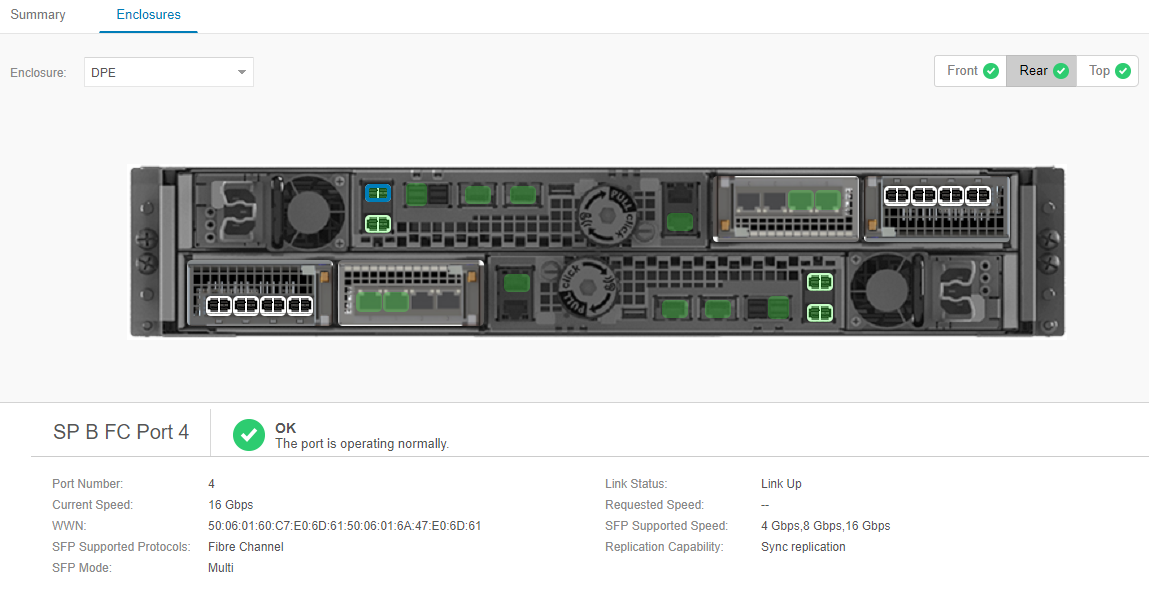Select the Sync replication value

coord(803,547)
